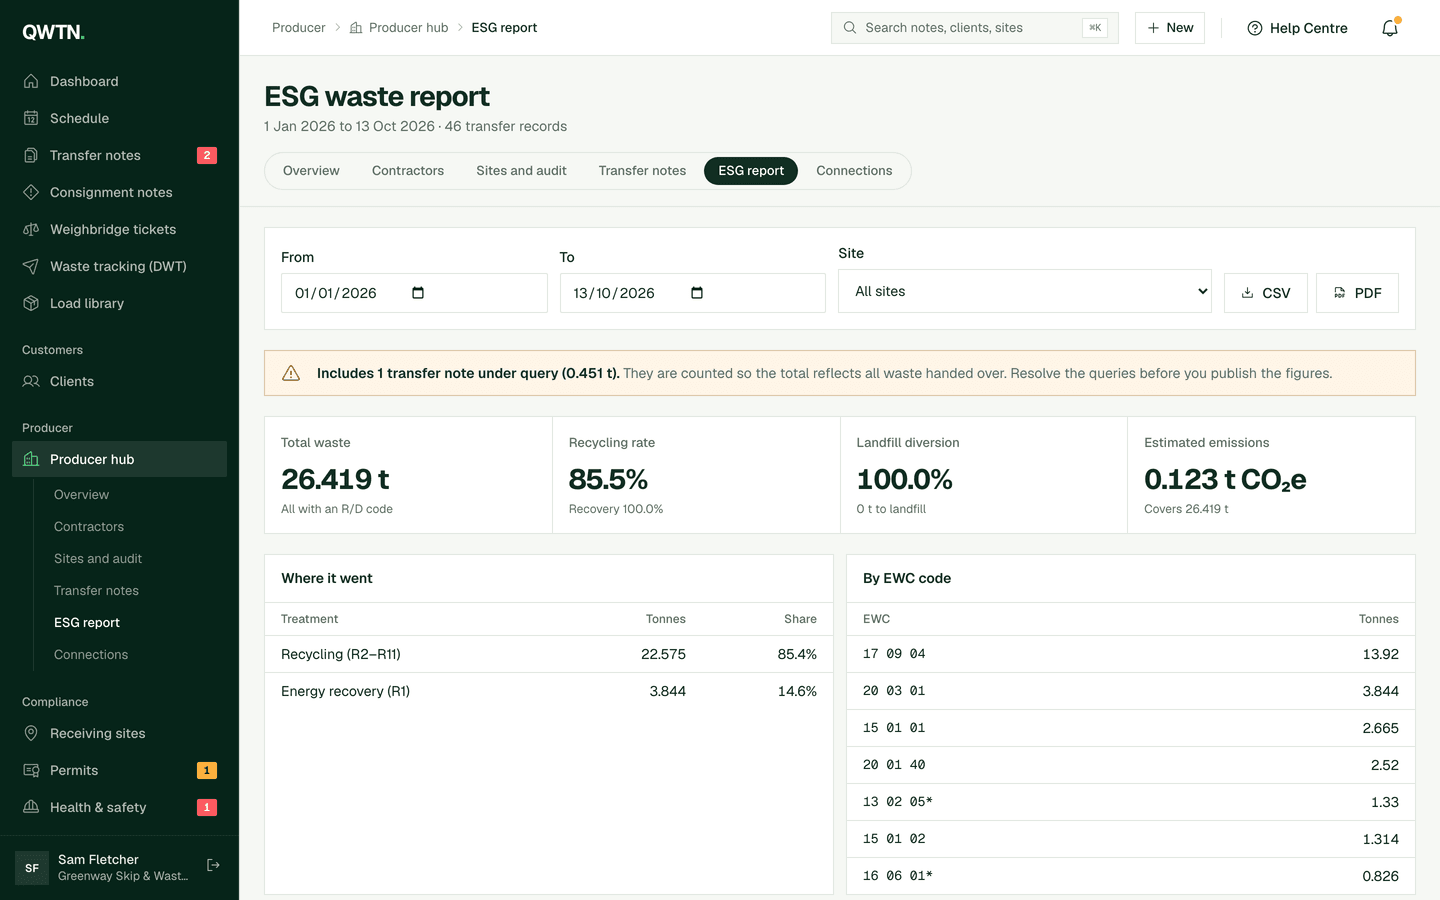
Task: Click EWC code 17 09 04
Action: [894, 654]
